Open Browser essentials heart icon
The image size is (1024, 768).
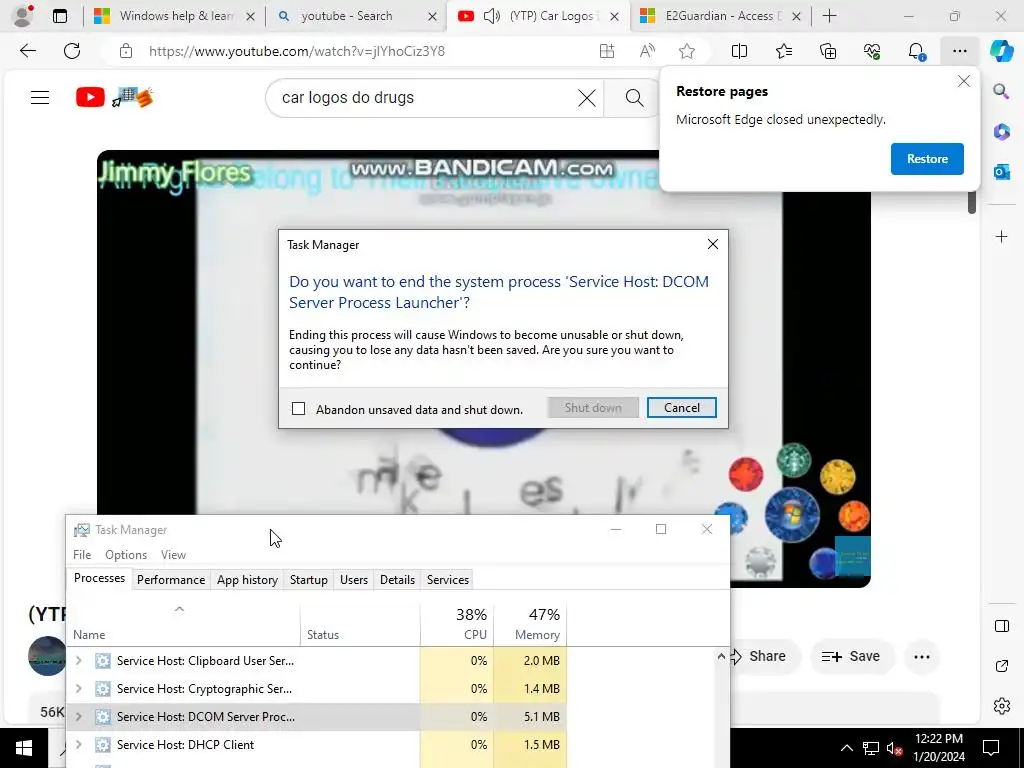872,51
